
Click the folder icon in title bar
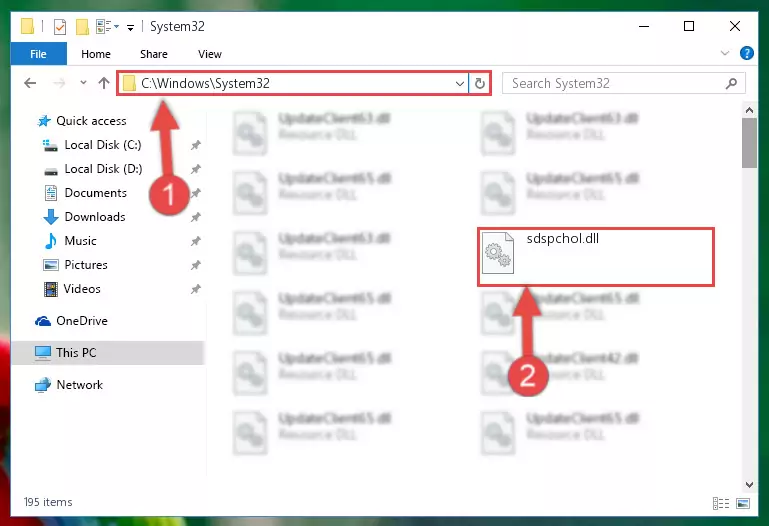(x=27, y=26)
